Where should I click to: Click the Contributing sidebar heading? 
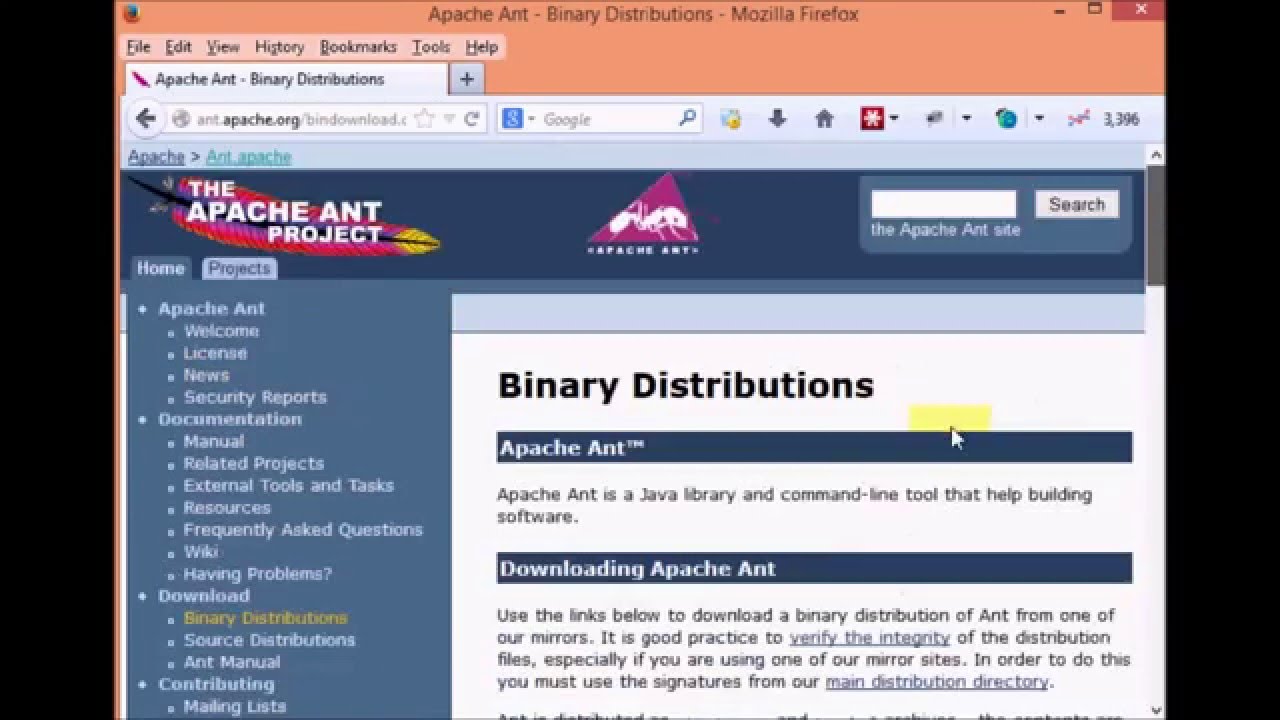tap(216, 684)
